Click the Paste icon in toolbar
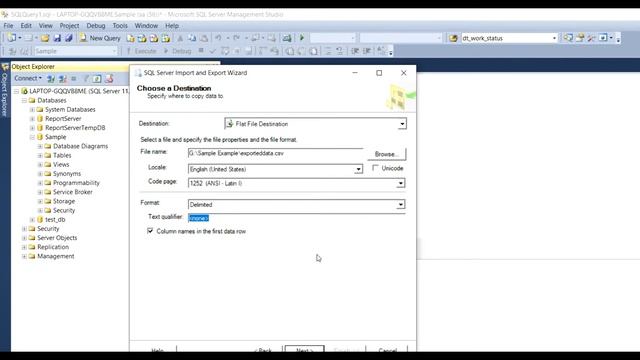Viewport: 640px width, 360px height. 204,38
